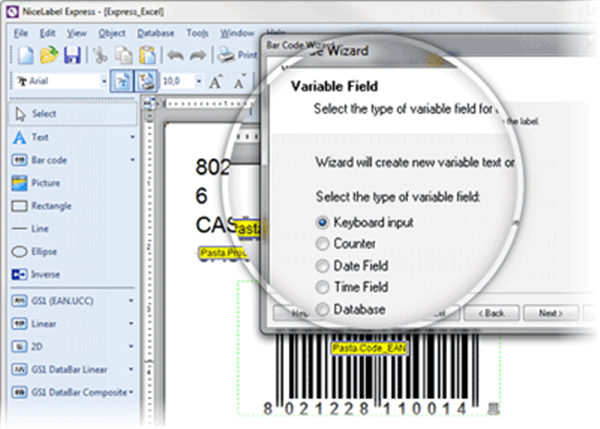Choose the Select pointer tool
The height and width of the screenshot is (429, 600).
(x=73, y=114)
